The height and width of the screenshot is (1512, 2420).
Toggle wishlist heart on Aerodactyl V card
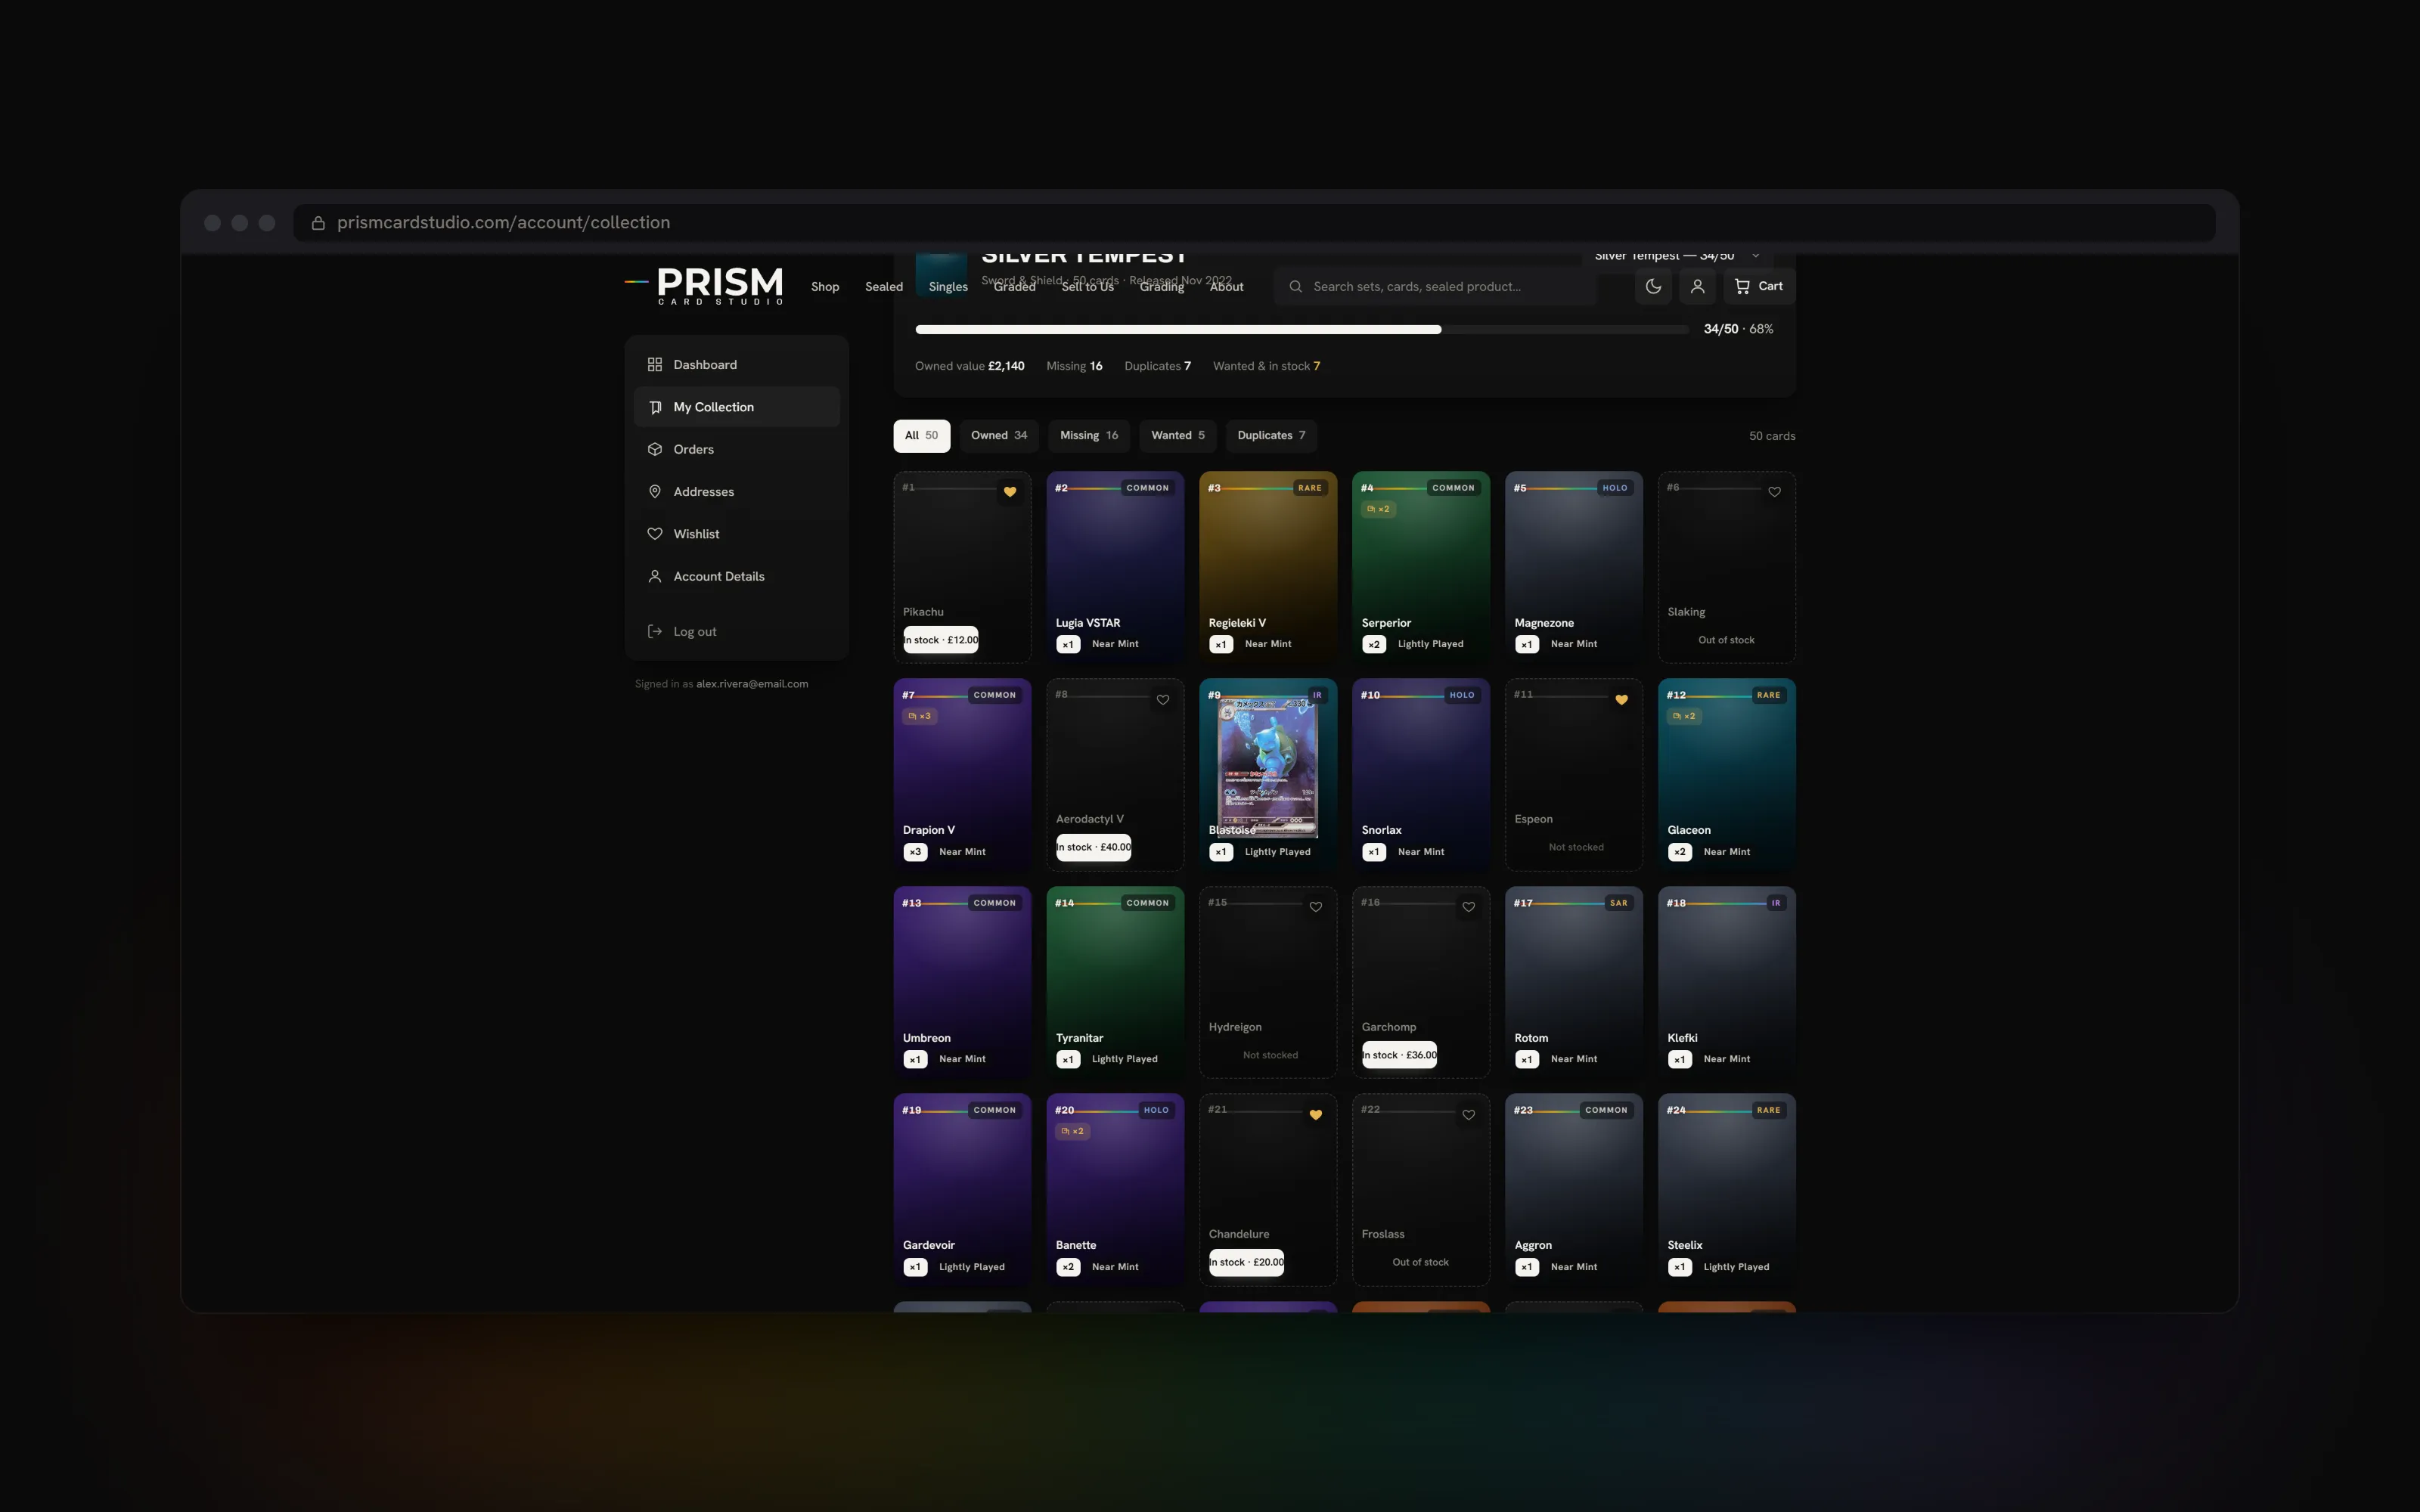(1163, 699)
